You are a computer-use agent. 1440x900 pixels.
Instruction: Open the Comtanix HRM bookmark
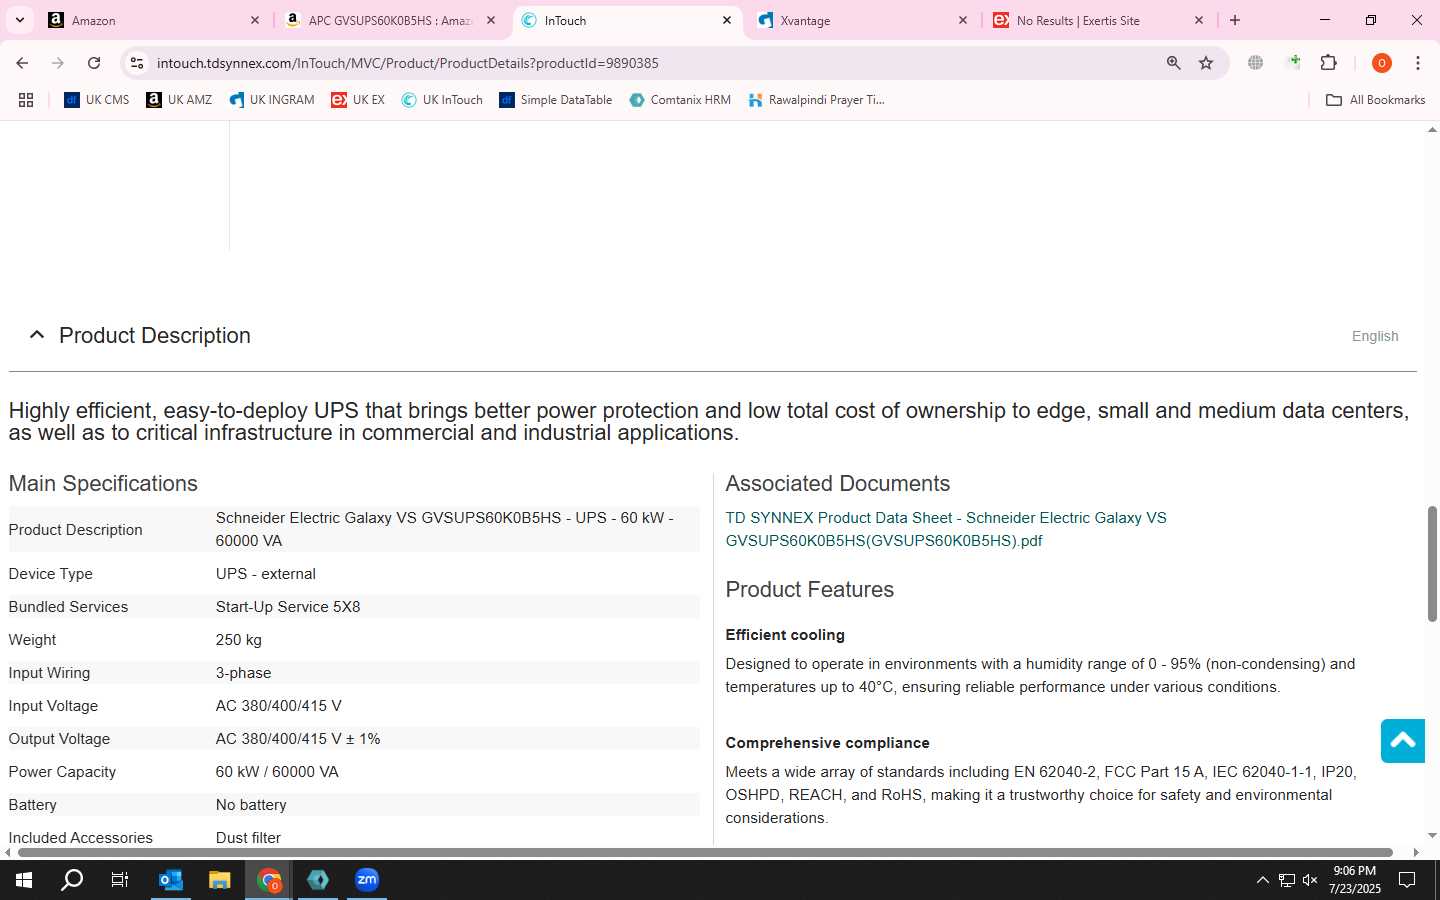click(680, 100)
